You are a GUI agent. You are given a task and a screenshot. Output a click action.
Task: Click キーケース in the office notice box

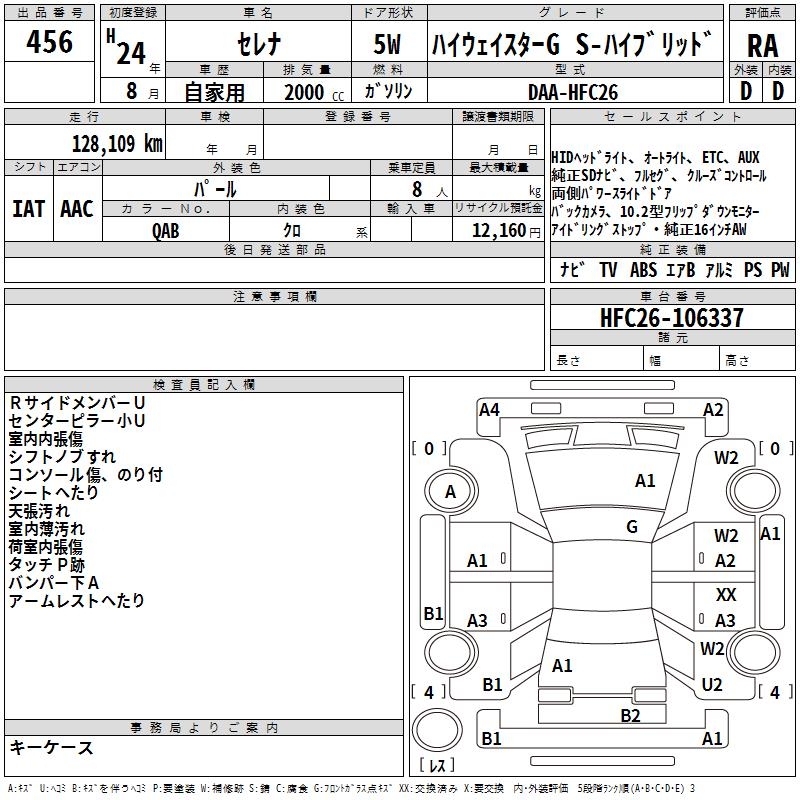pos(52,747)
